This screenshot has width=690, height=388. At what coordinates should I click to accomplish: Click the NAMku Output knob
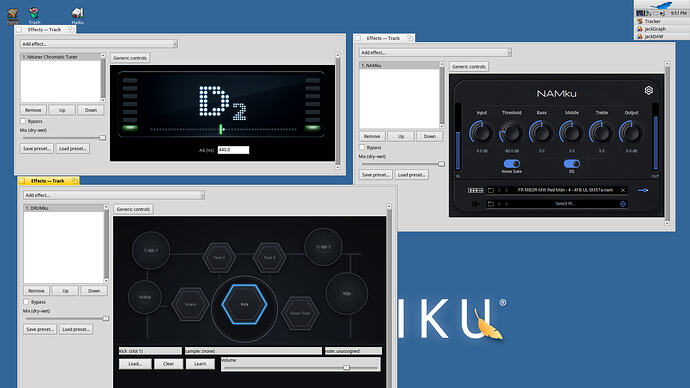pyautogui.click(x=631, y=132)
